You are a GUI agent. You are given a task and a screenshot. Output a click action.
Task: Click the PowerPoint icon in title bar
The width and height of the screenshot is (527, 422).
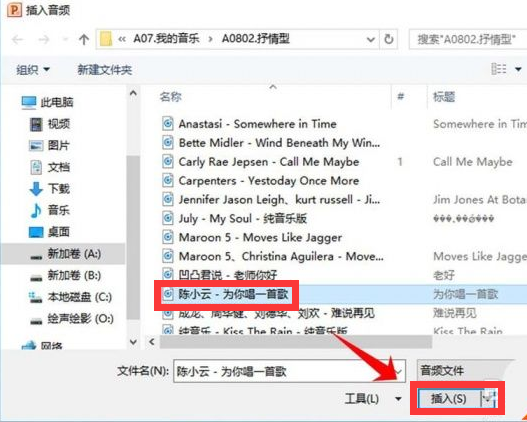[14, 10]
